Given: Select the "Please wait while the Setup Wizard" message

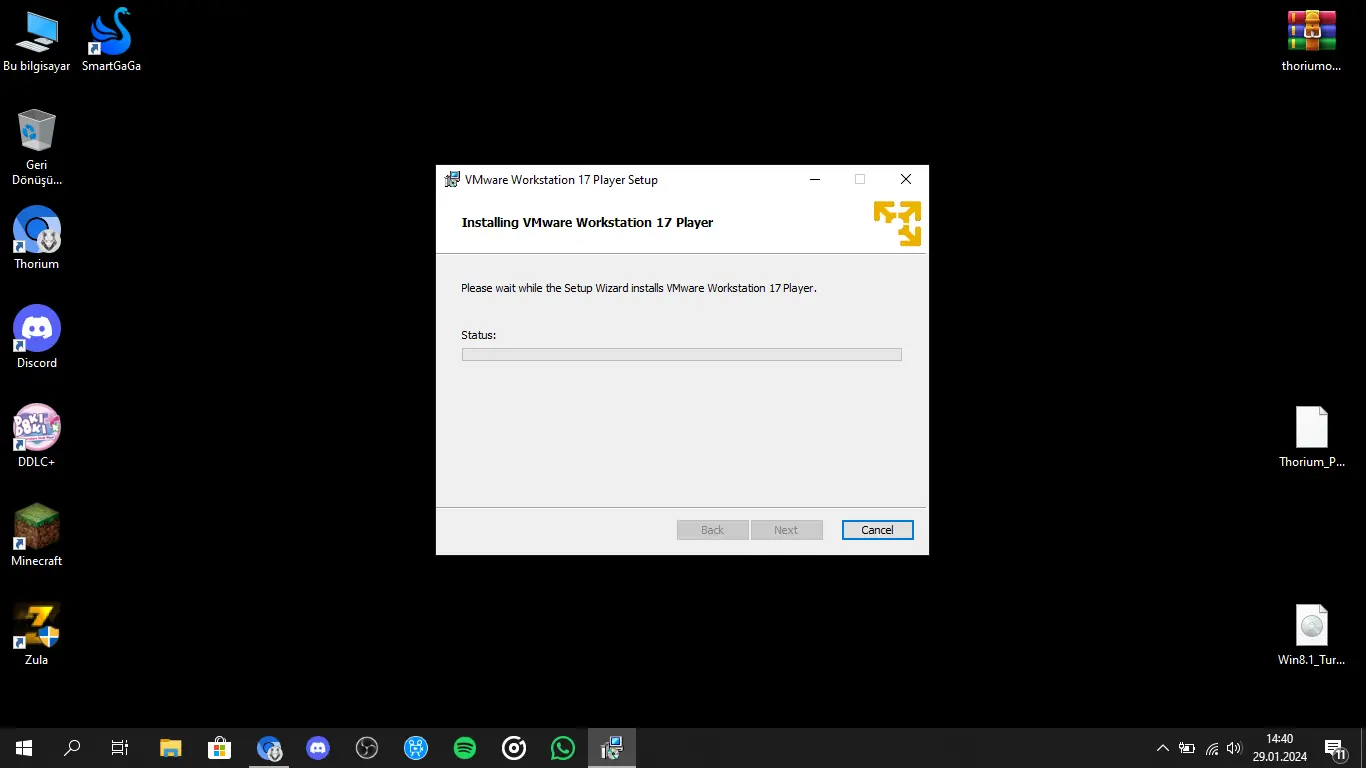Looking at the screenshot, I should pos(639,288).
